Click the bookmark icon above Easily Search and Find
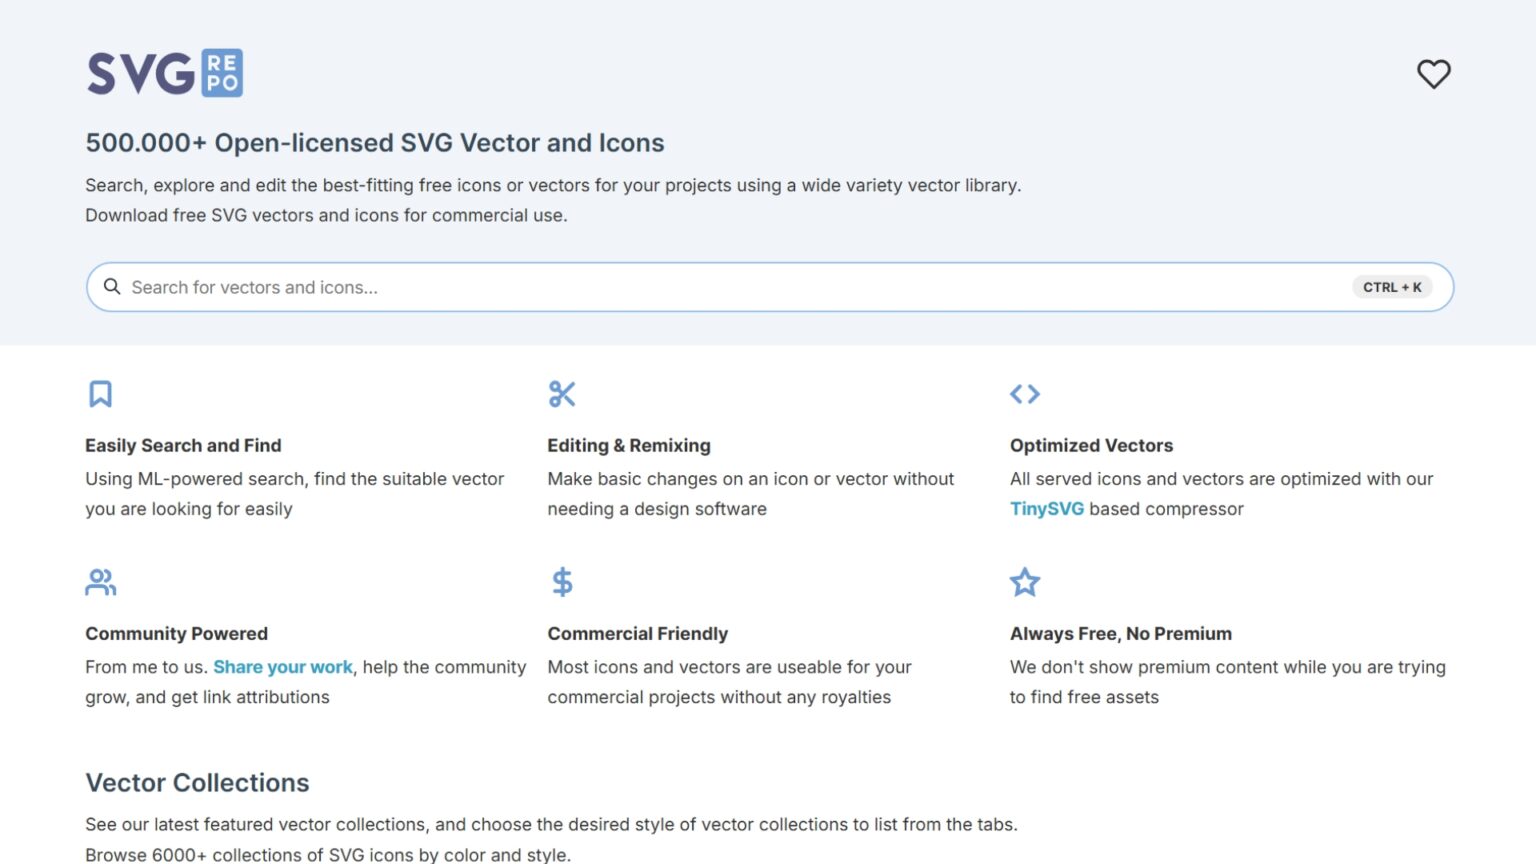Viewport: 1536px width, 864px height. click(x=100, y=394)
